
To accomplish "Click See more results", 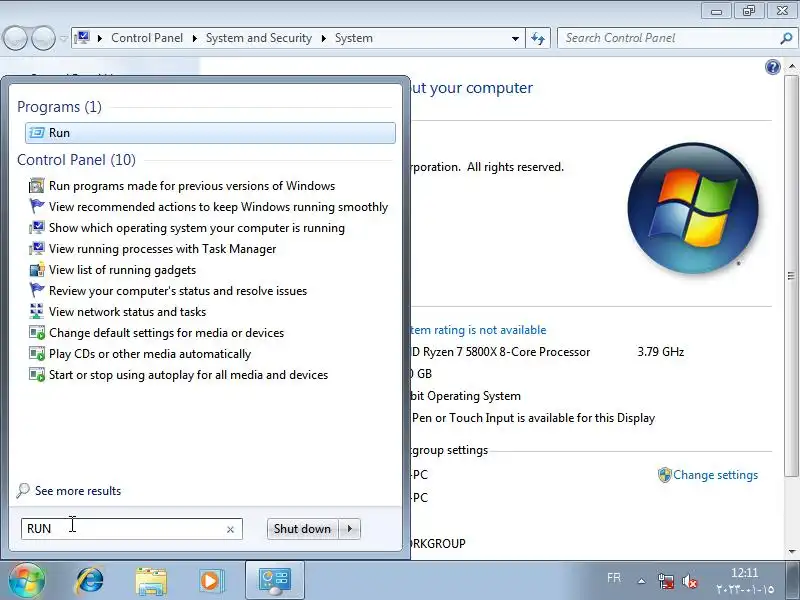I will pyautogui.click(x=78, y=491).
